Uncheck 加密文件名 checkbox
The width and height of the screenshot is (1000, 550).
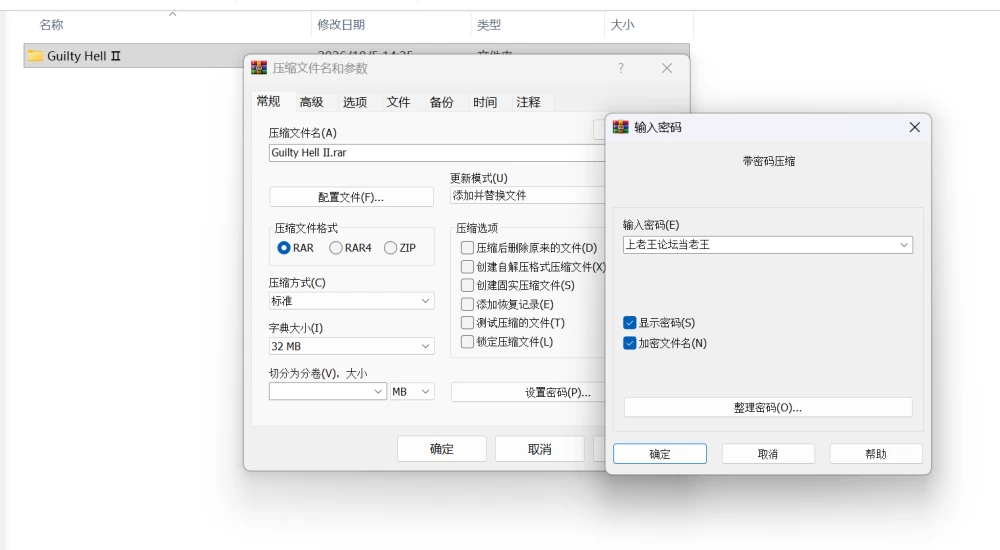(629, 343)
